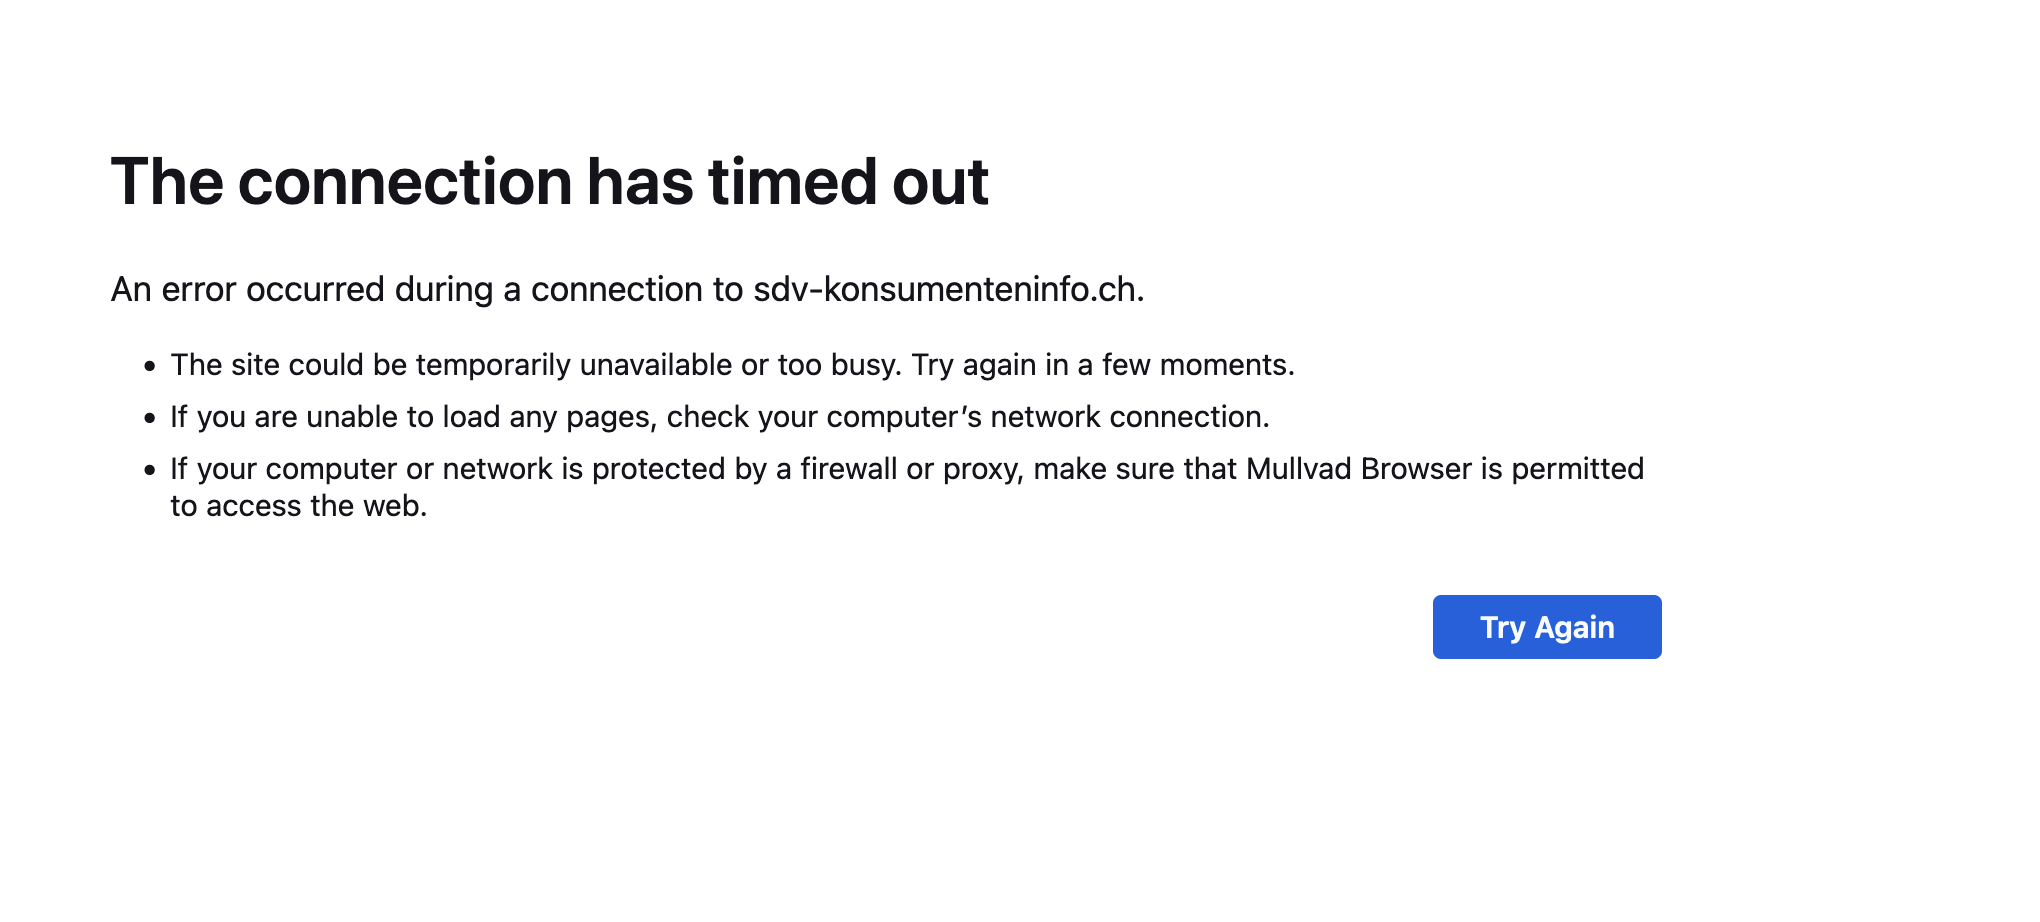Click the bullet dot before 'If your computer or network'

150,471
